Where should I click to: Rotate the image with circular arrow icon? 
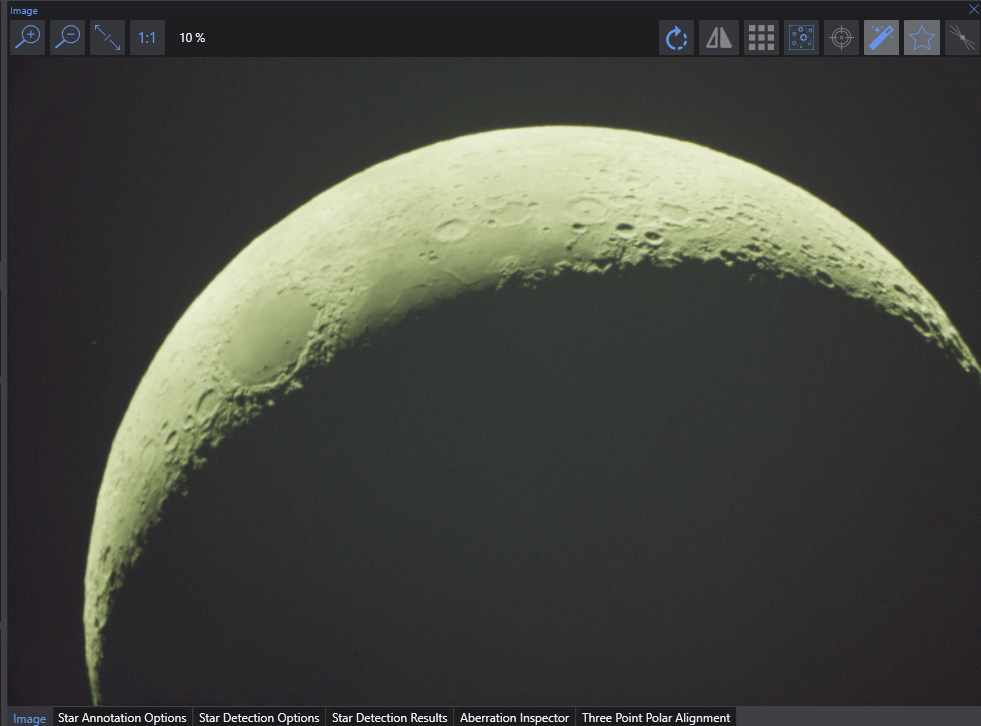(677, 38)
